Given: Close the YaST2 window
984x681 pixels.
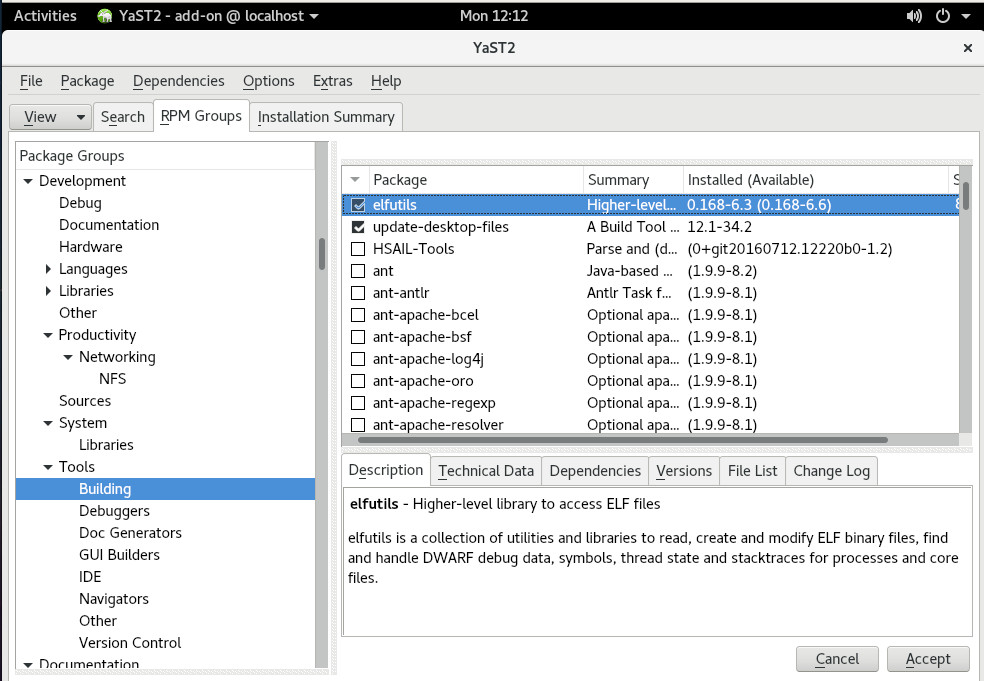Looking at the screenshot, I should 967,47.
